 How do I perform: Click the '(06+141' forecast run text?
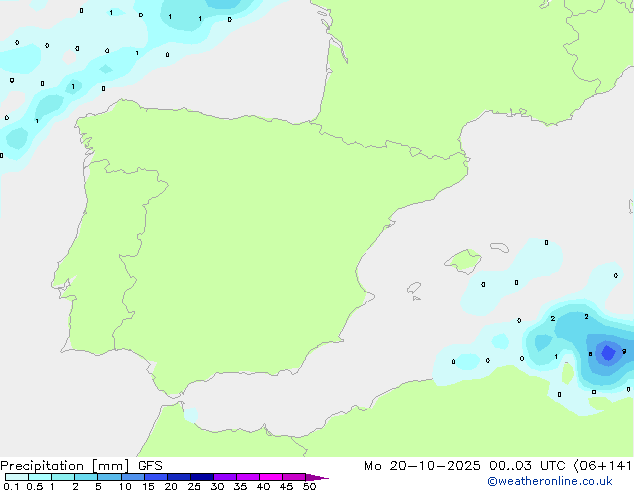click(x=603, y=466)
